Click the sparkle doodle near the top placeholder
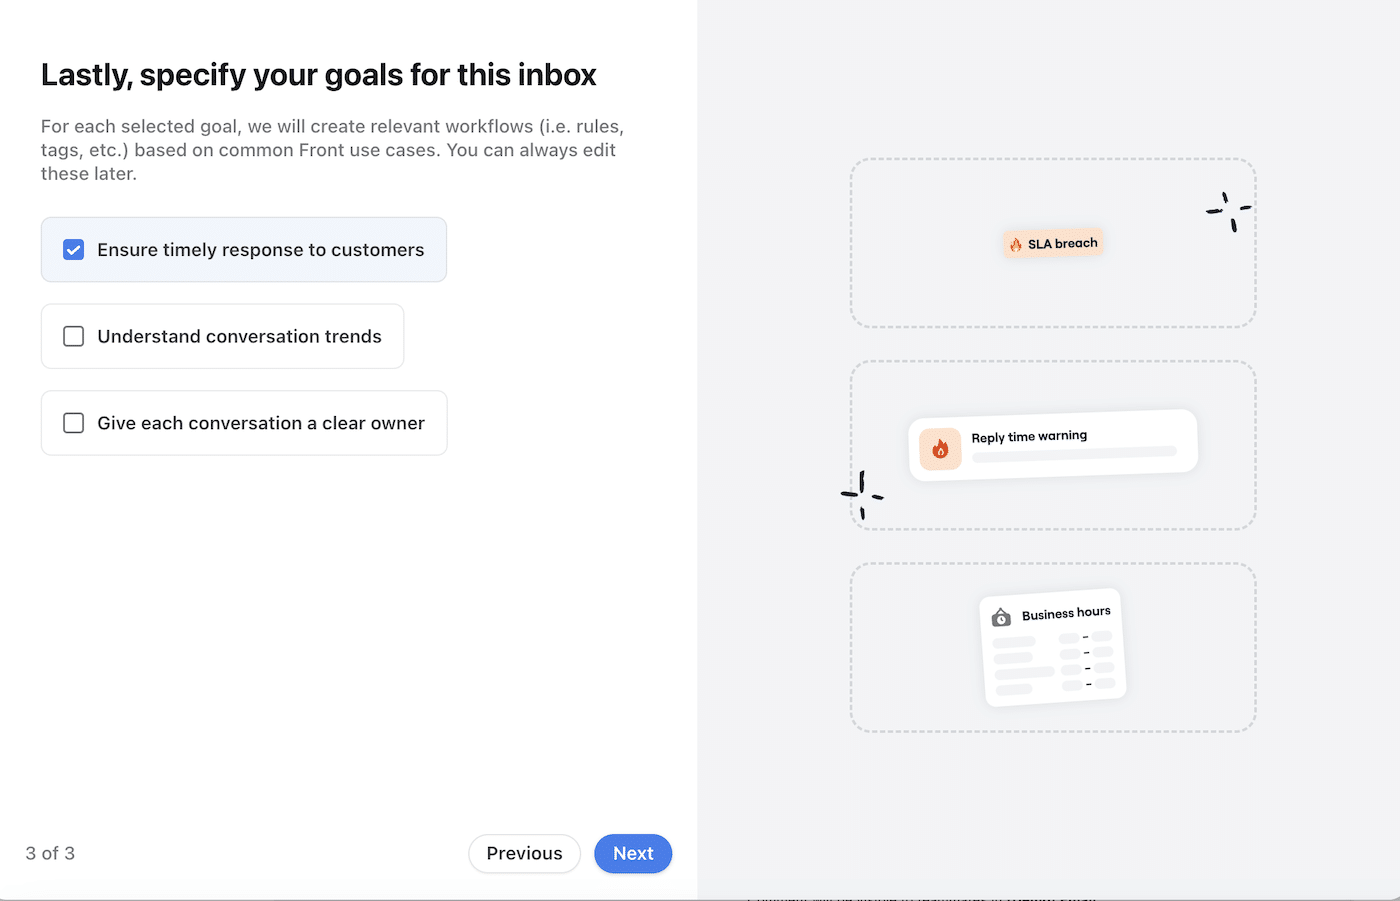Viewport: 1400px width, 901px height. pos(1228,210)
